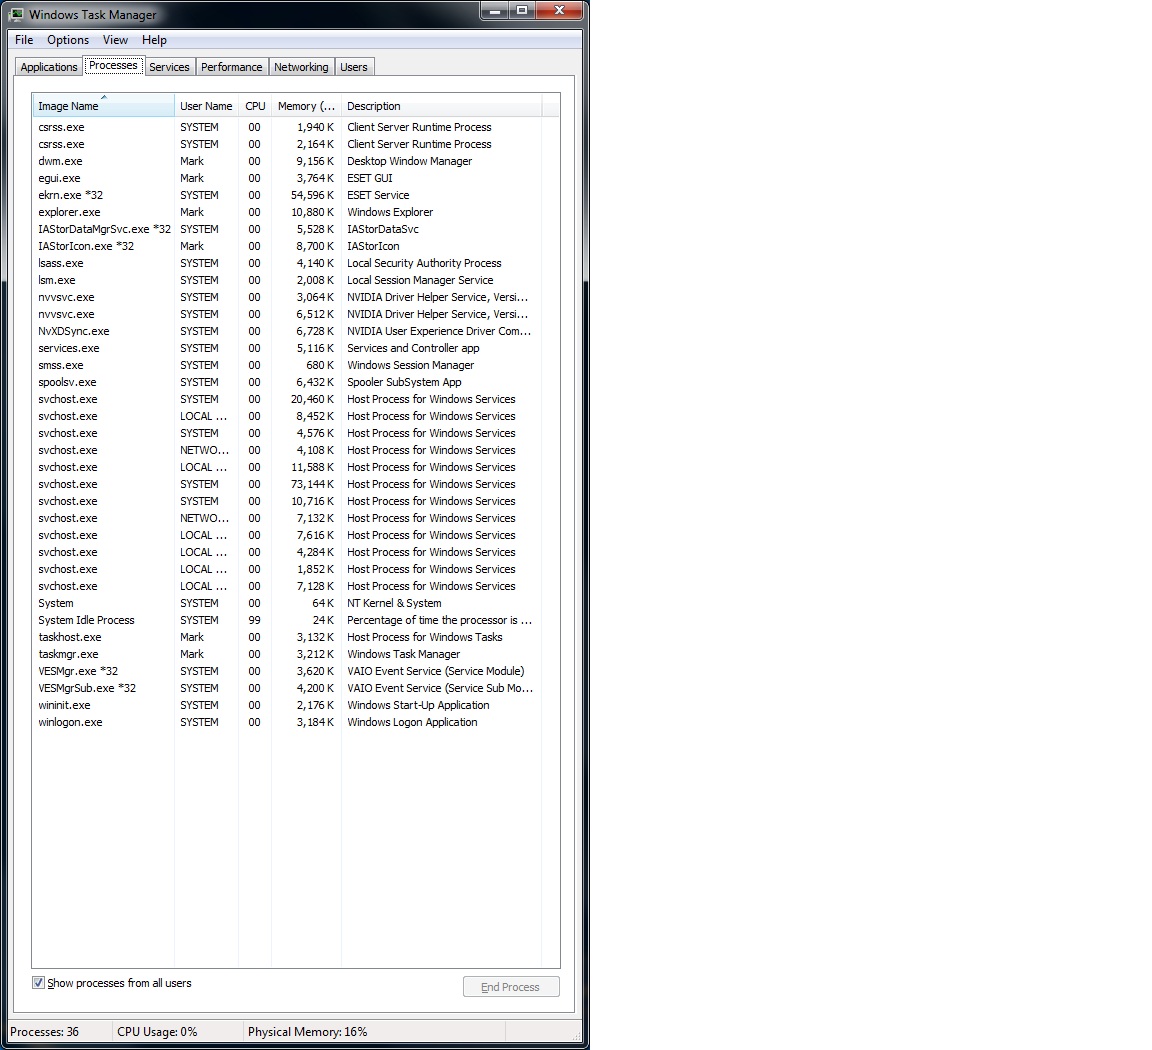Click Processes: 36 in status bar
1152x1050 pixels.
(44, 1032)
